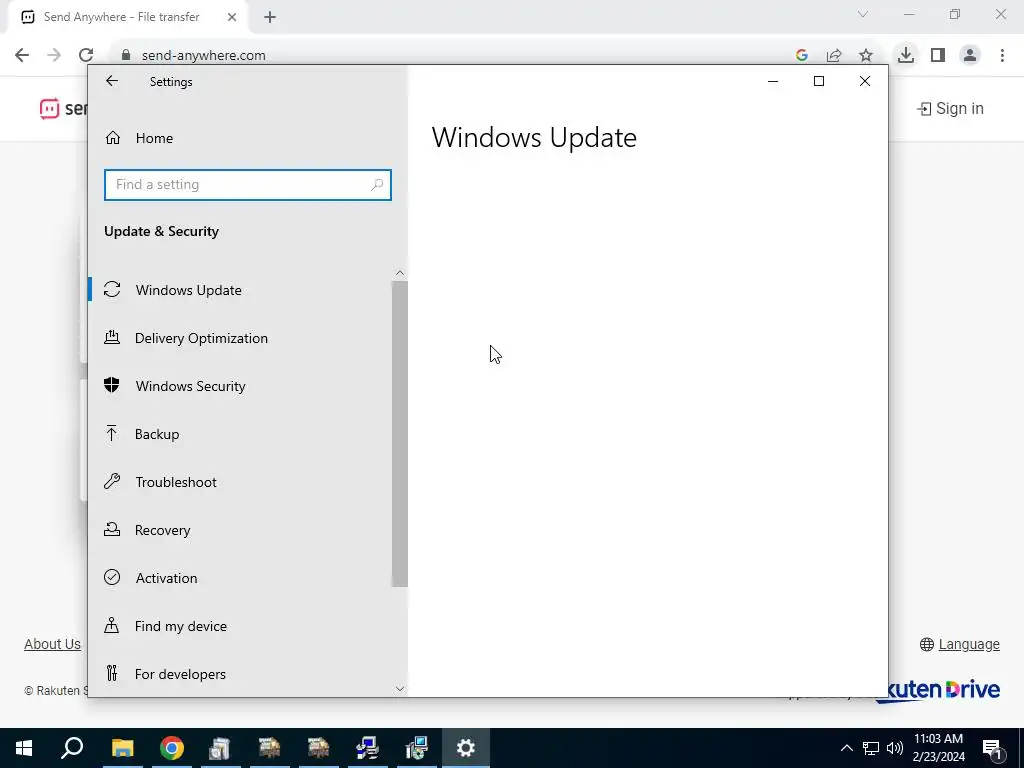Image resolution: width=1024 pixels, height=768 pixels.
Task: Click the For developers tools icon
Action: [x=112, y=673]
